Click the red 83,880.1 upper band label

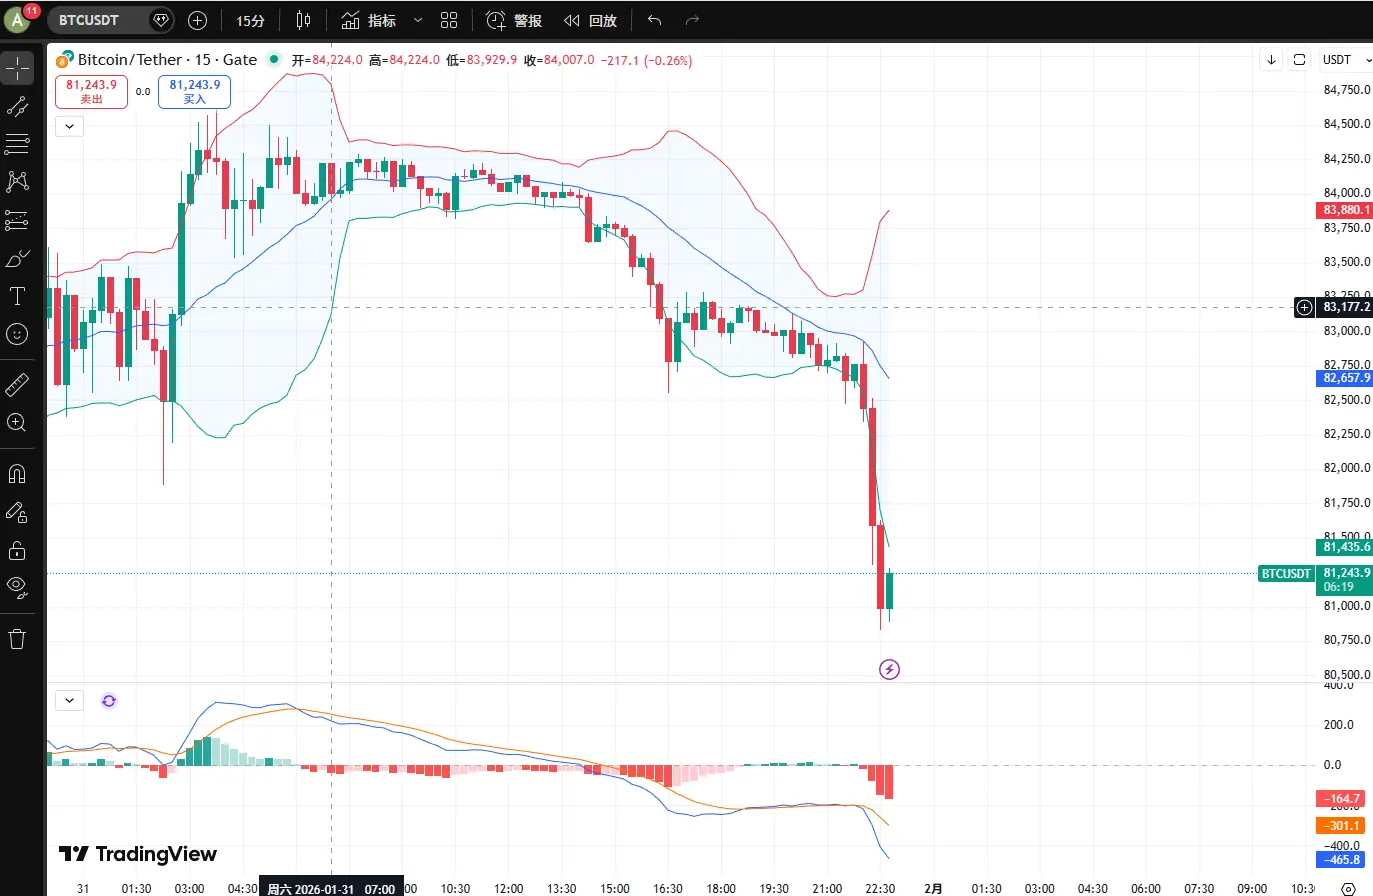1346,210
